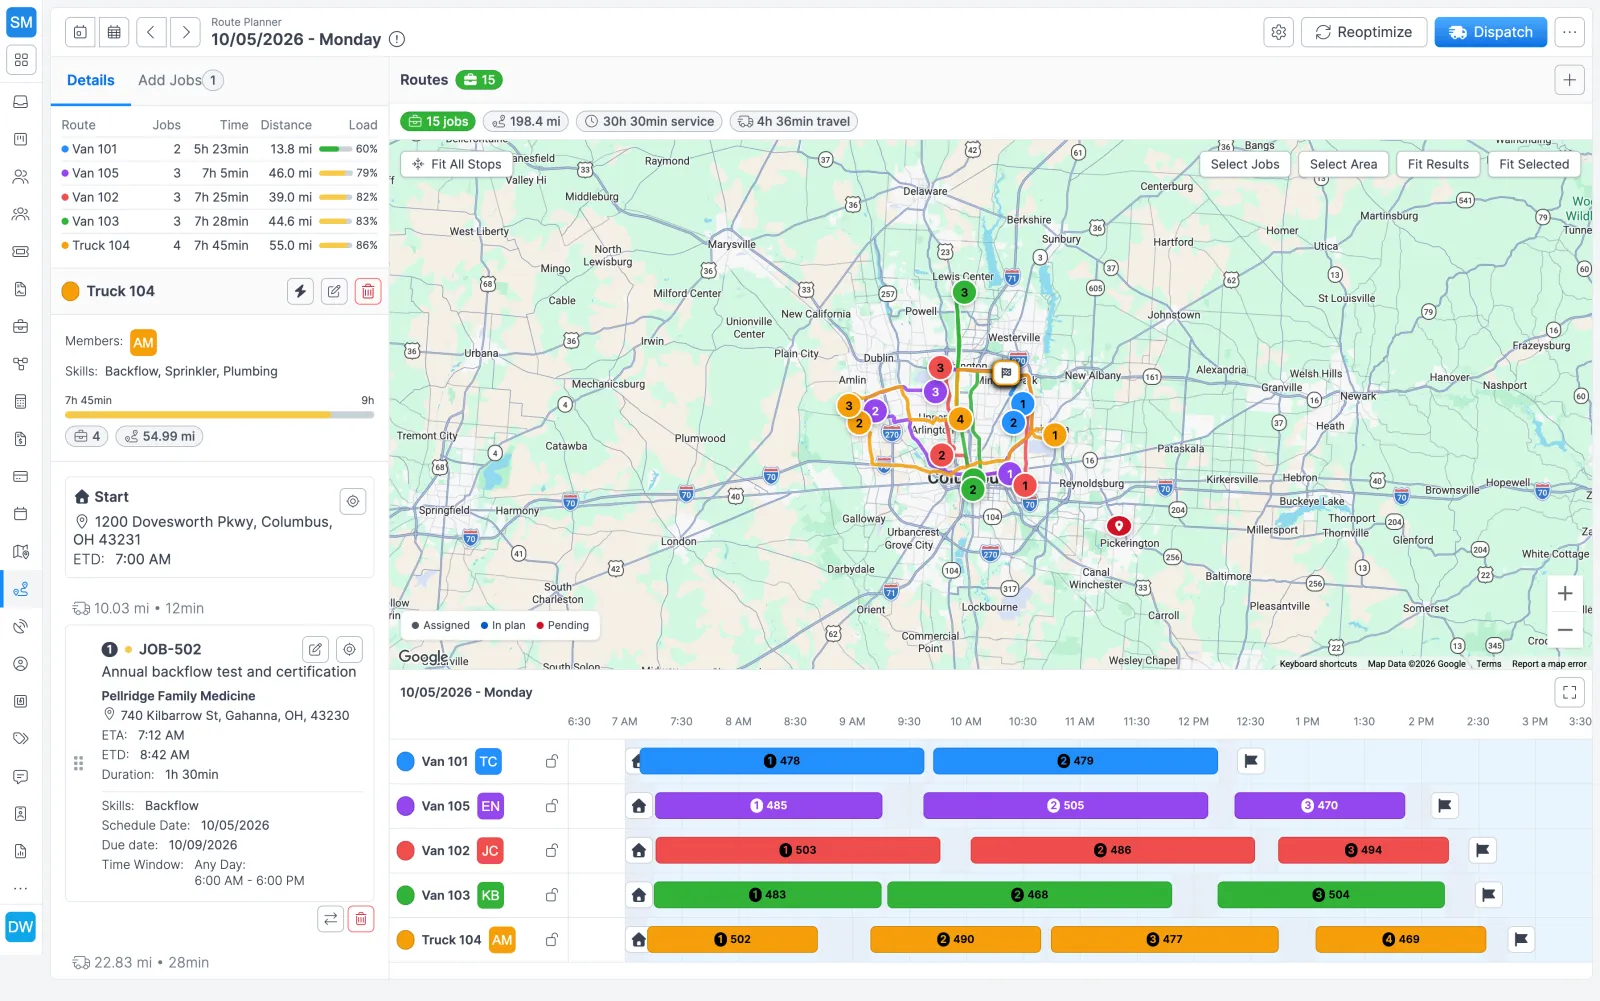Viewport: 1600px width, 1001px height.
Task: Click the lightning bolt icon for Truck 104
Action: (x=300, y=291)
